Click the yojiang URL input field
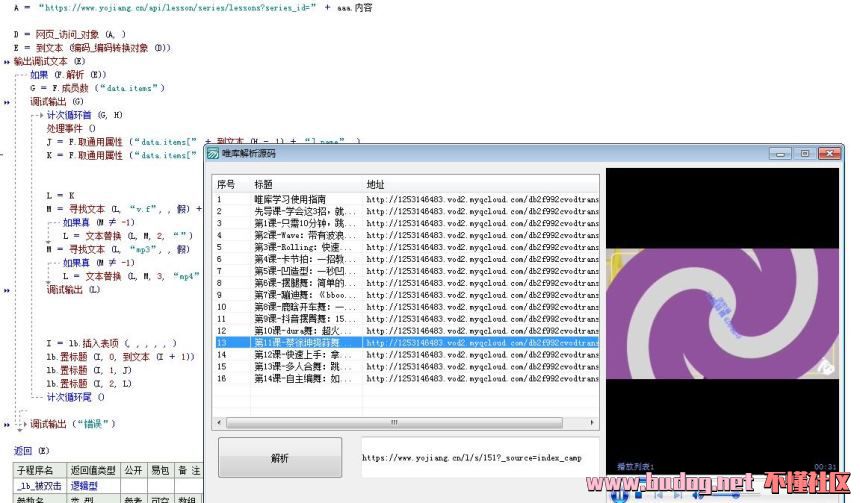 [x=480, y=457]
